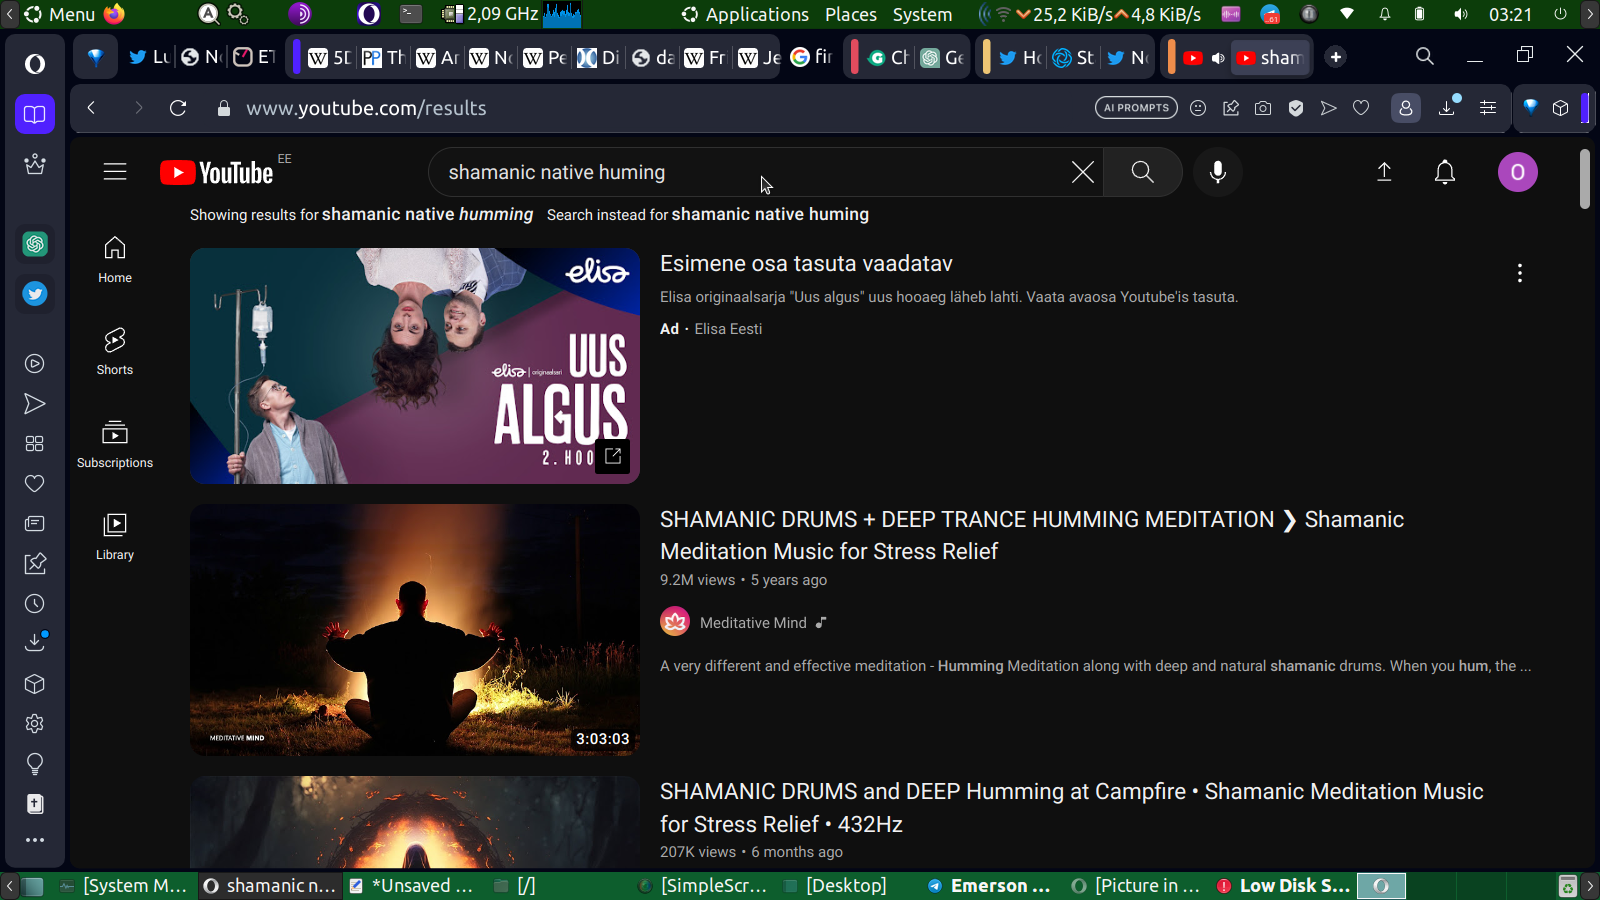The height and width of the screenshot is (900, 1600).
Task: Toggle the YouTube hamburger guide menu
Action: (115, 172)
